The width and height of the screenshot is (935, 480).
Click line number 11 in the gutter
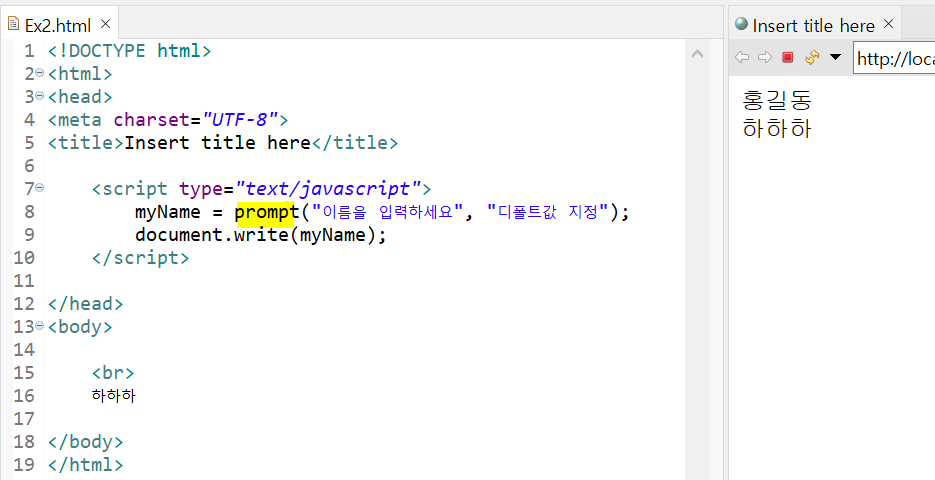point(24,281)
